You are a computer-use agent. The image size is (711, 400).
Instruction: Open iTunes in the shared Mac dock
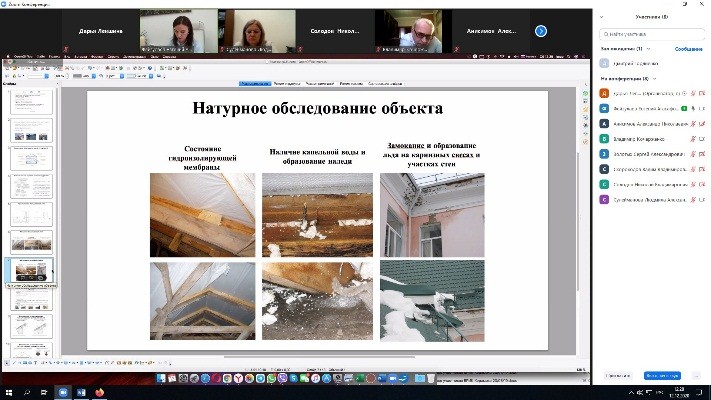tap(316, 378)
